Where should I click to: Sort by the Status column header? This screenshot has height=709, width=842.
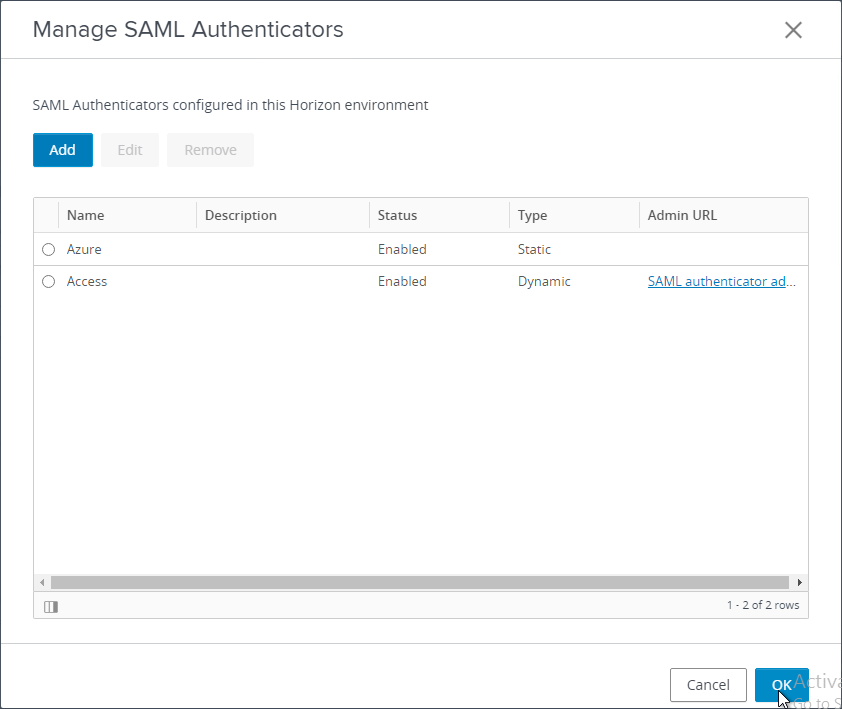397,215
